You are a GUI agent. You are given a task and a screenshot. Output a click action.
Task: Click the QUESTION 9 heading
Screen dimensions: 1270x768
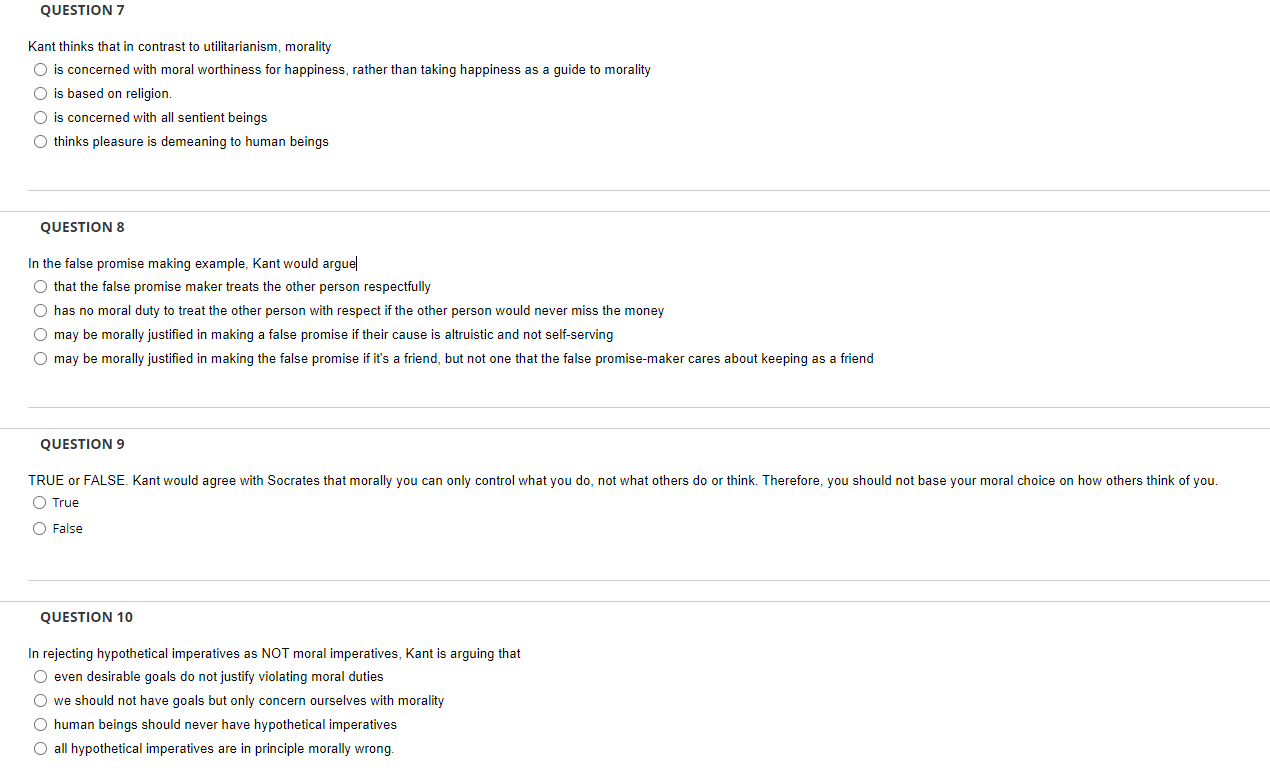(x=82, y=444)
